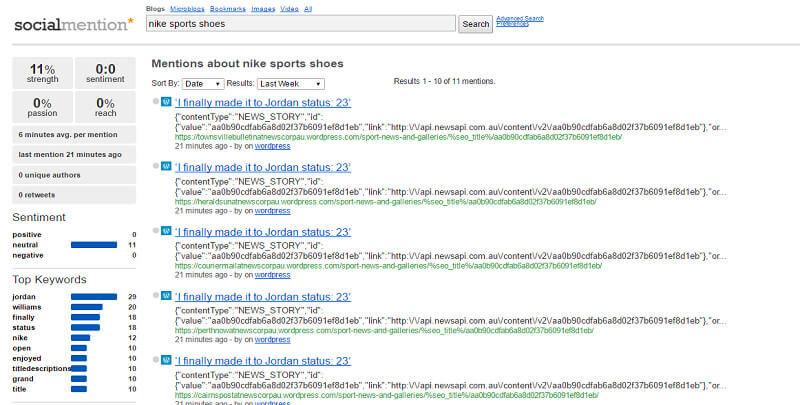Click the cairnspost green URL
Image resolution: width=800 pixels, height=405 pixels.
(387, 395)
